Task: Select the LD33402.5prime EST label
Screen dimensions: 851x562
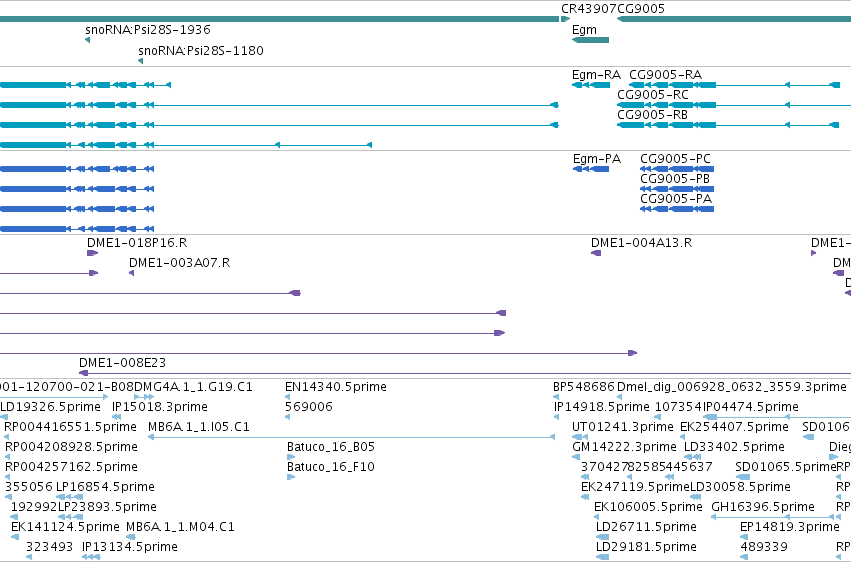Action: pos(734,448)
